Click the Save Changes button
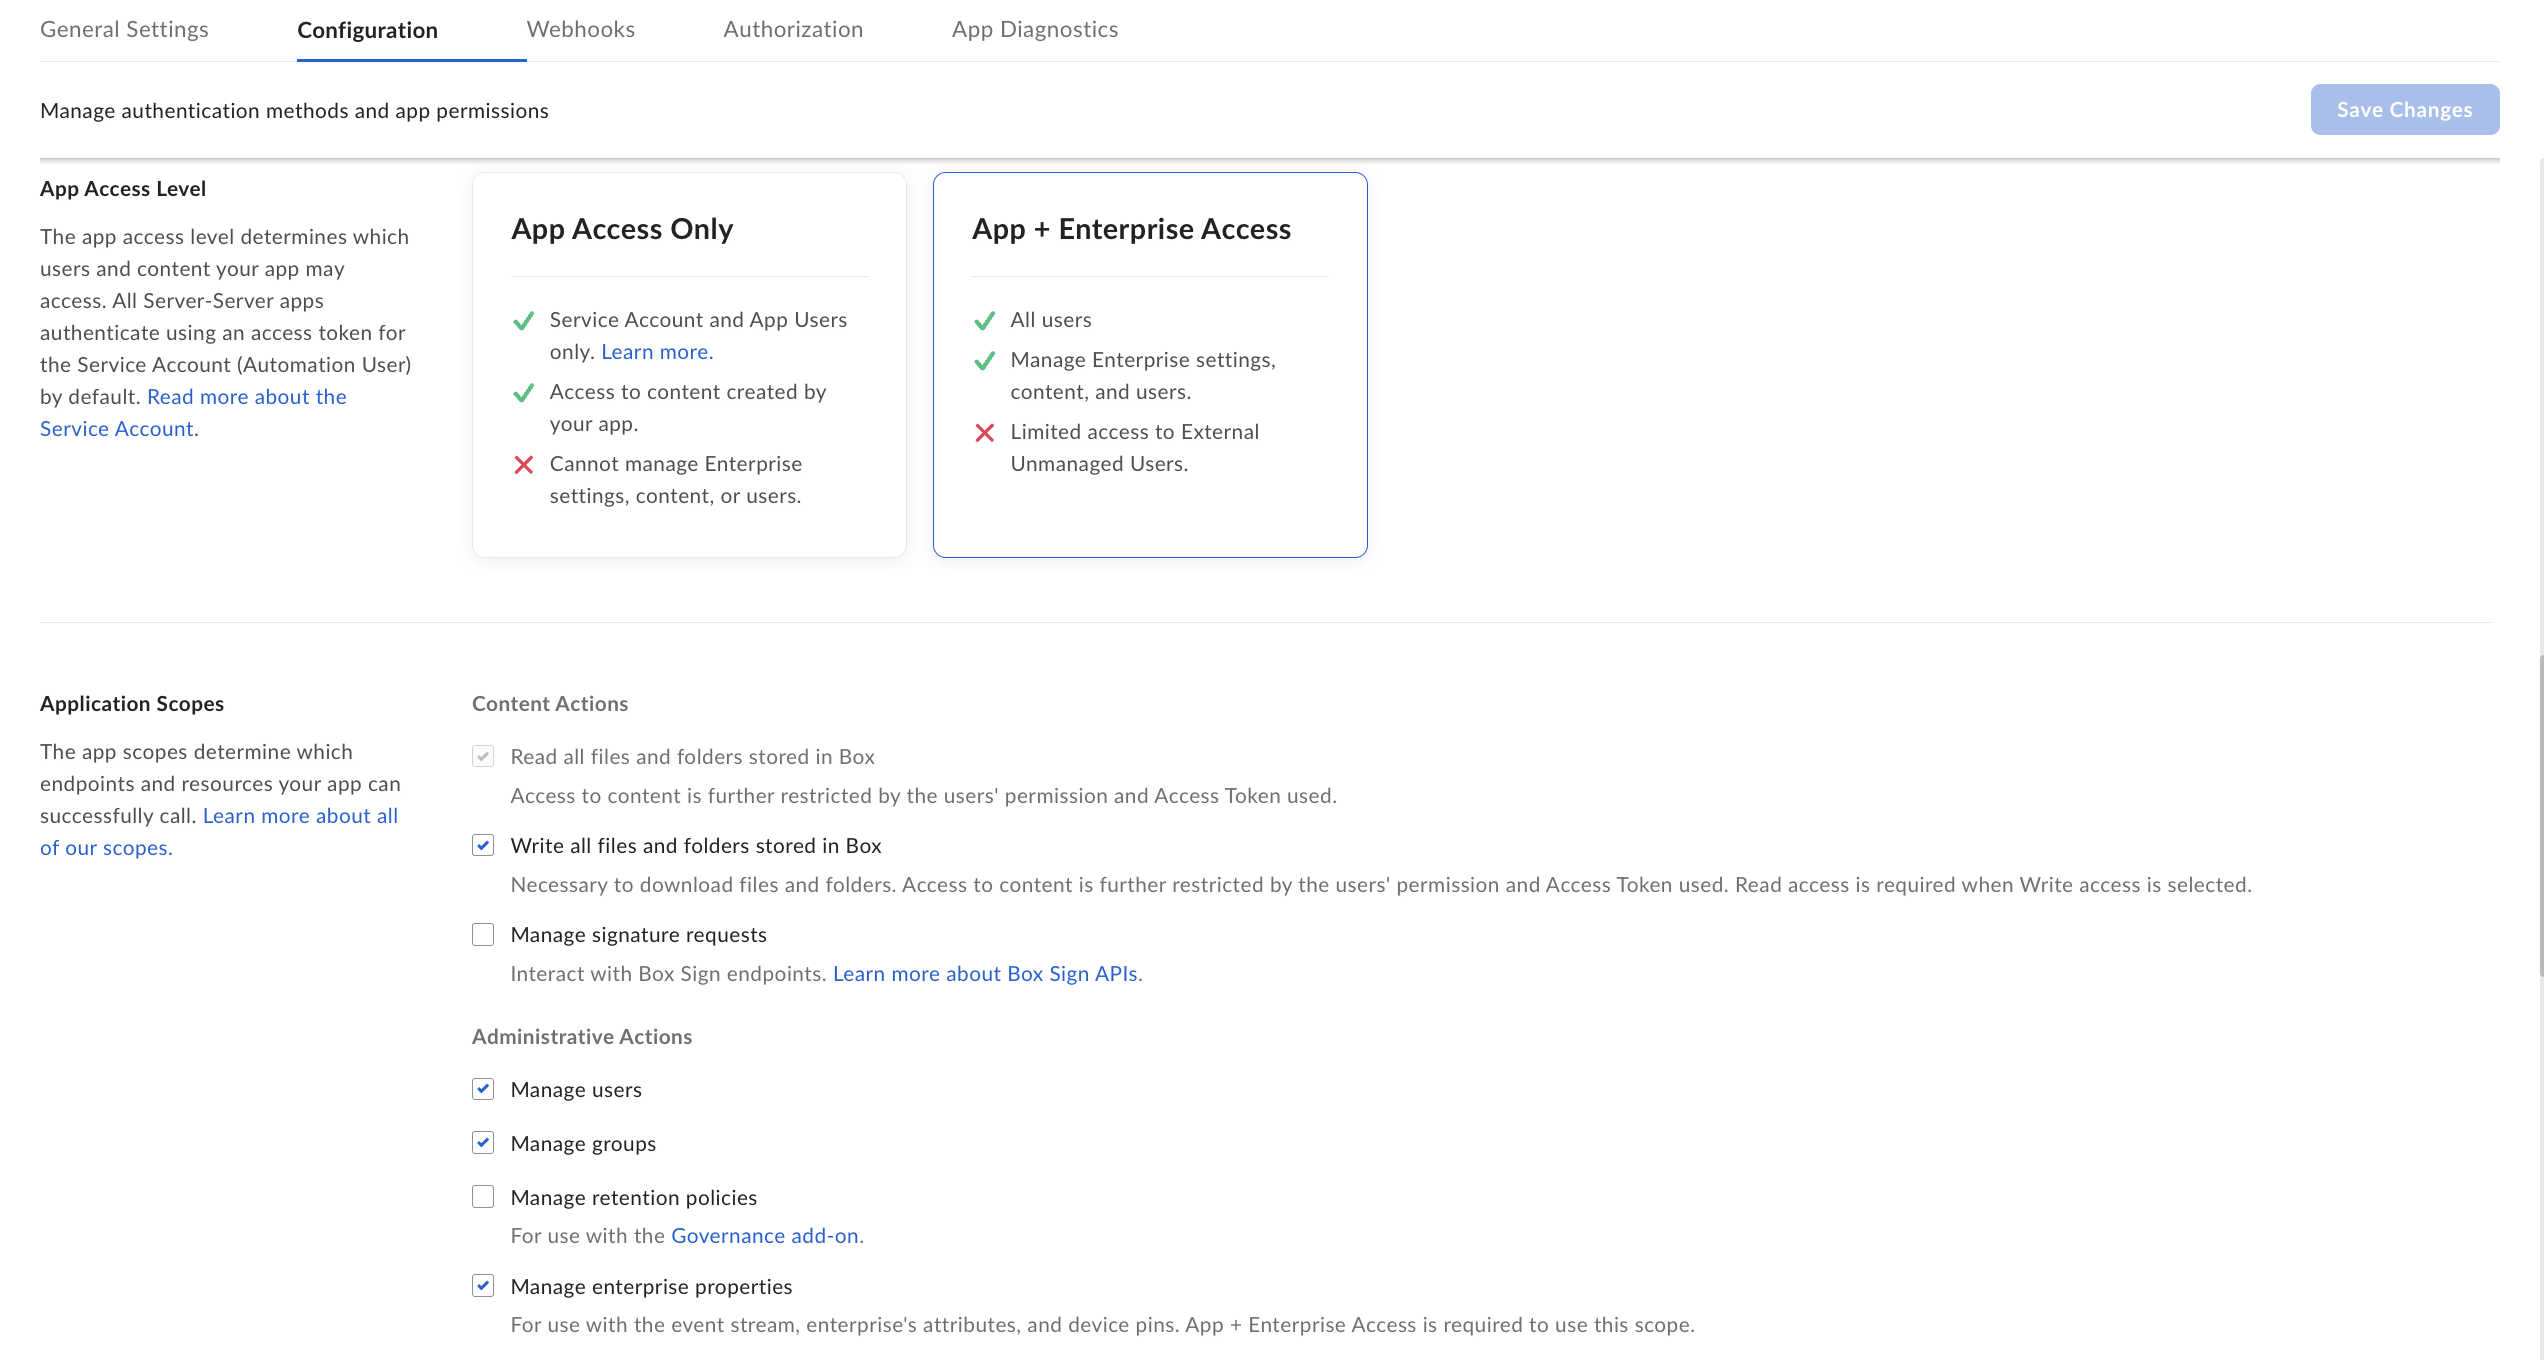 pyautogui.click(x=2404, y=109)
